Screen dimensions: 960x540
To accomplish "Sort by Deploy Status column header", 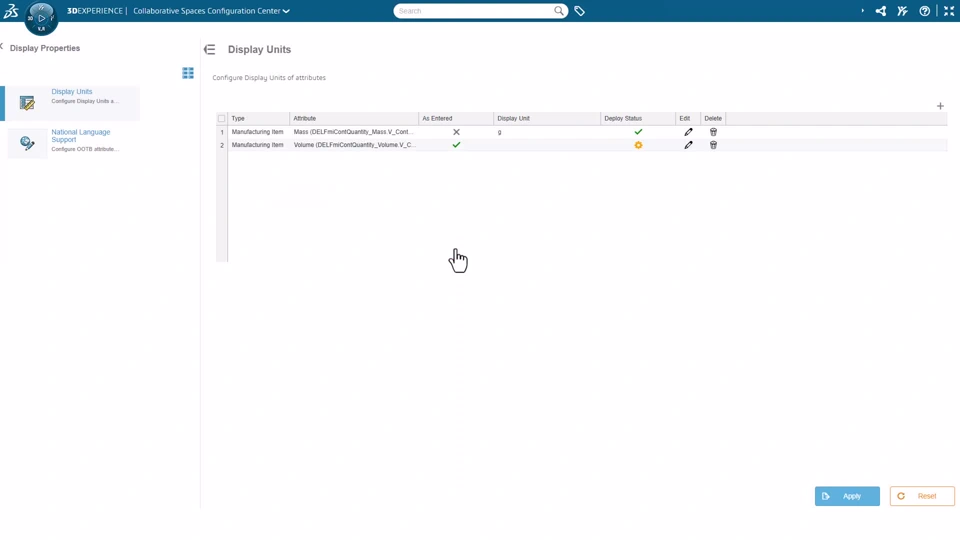I will [x=638, y=118].
